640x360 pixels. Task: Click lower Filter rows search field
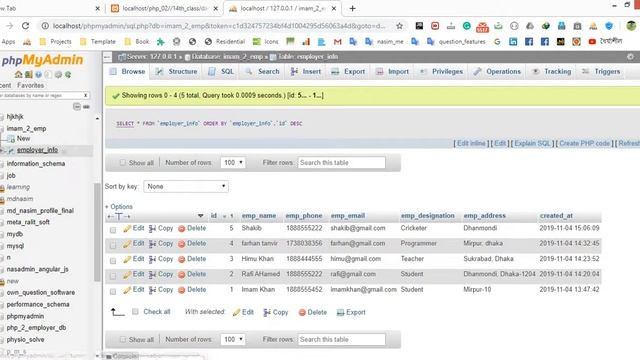coord(342,339)
